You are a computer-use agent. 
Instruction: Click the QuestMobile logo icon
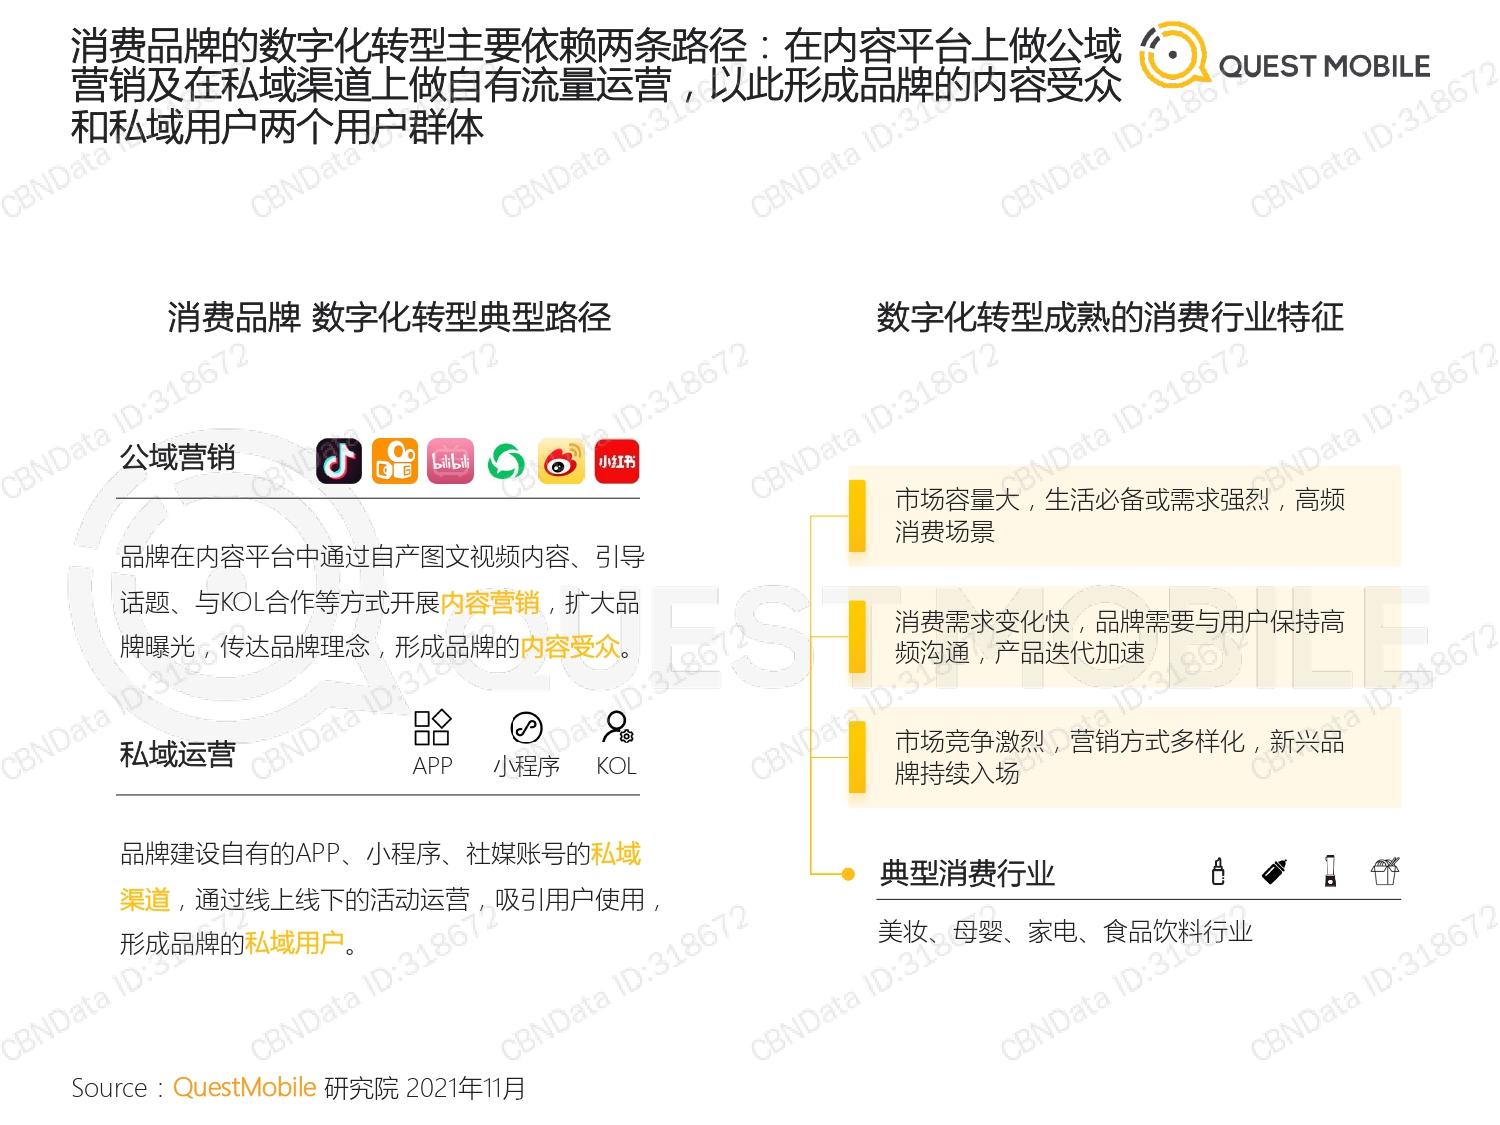(1175, 57)
